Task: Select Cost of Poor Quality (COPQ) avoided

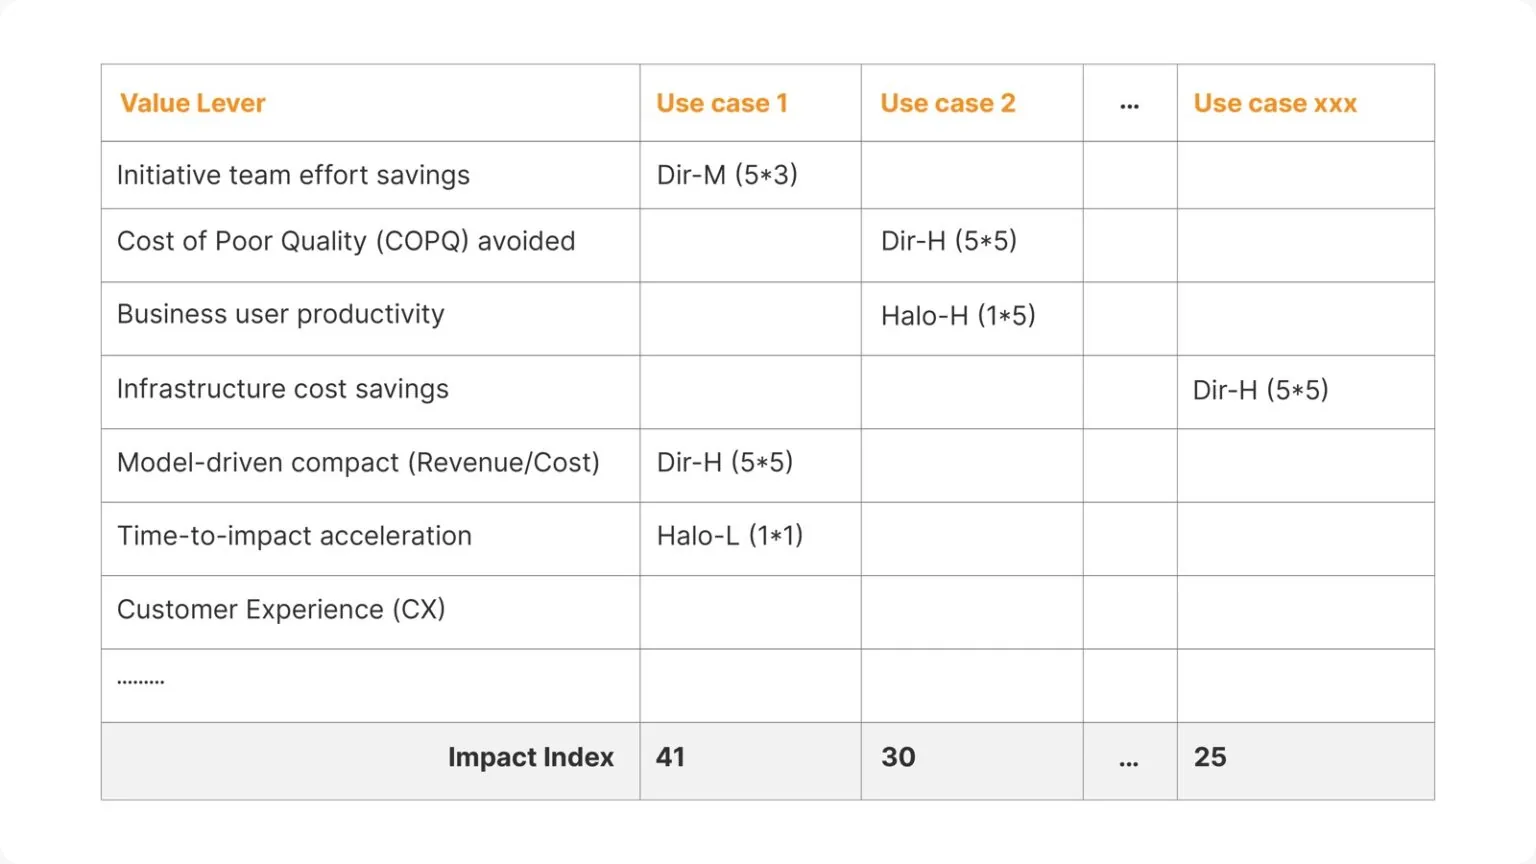Action: pyautogui.click(x=346, y=241)
